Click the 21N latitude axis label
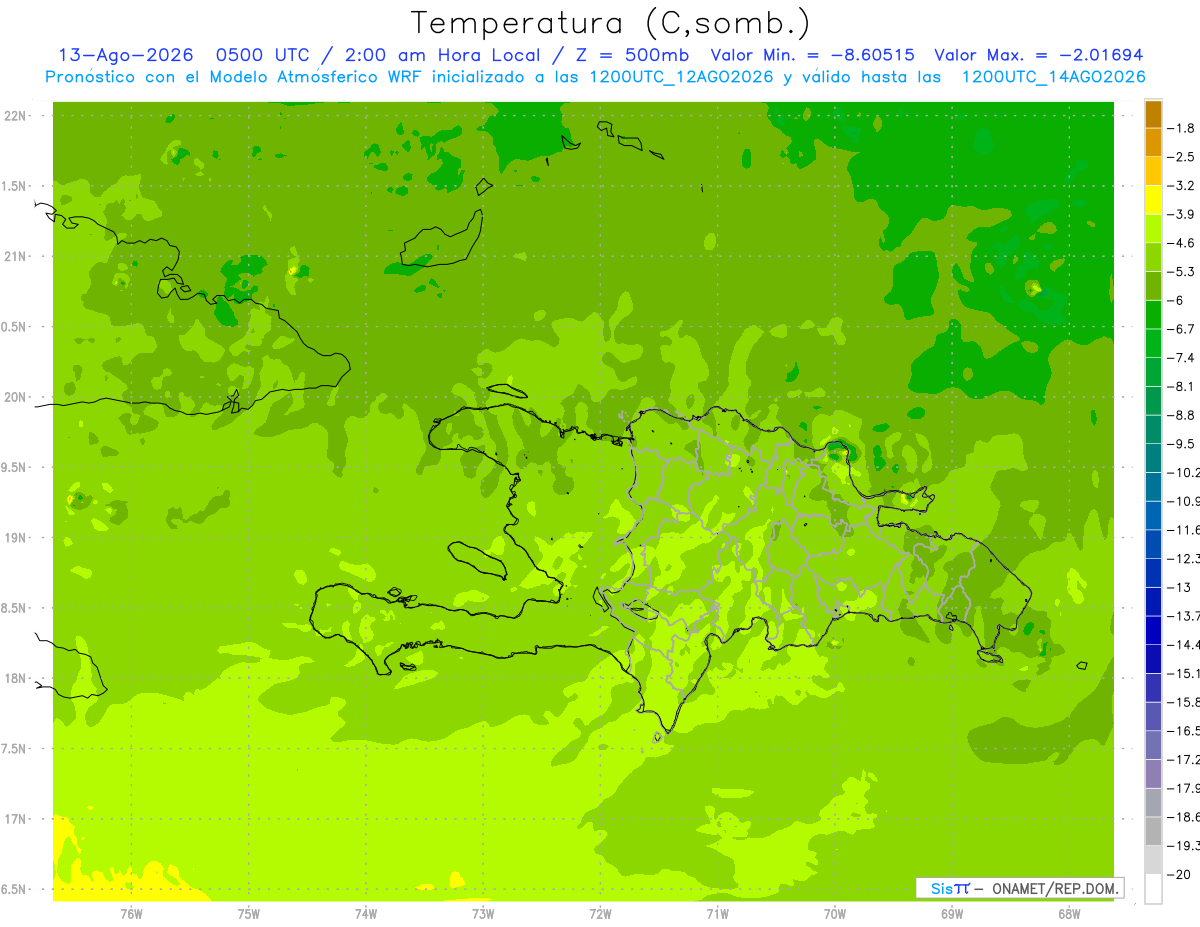 click(x=15, y=257)
